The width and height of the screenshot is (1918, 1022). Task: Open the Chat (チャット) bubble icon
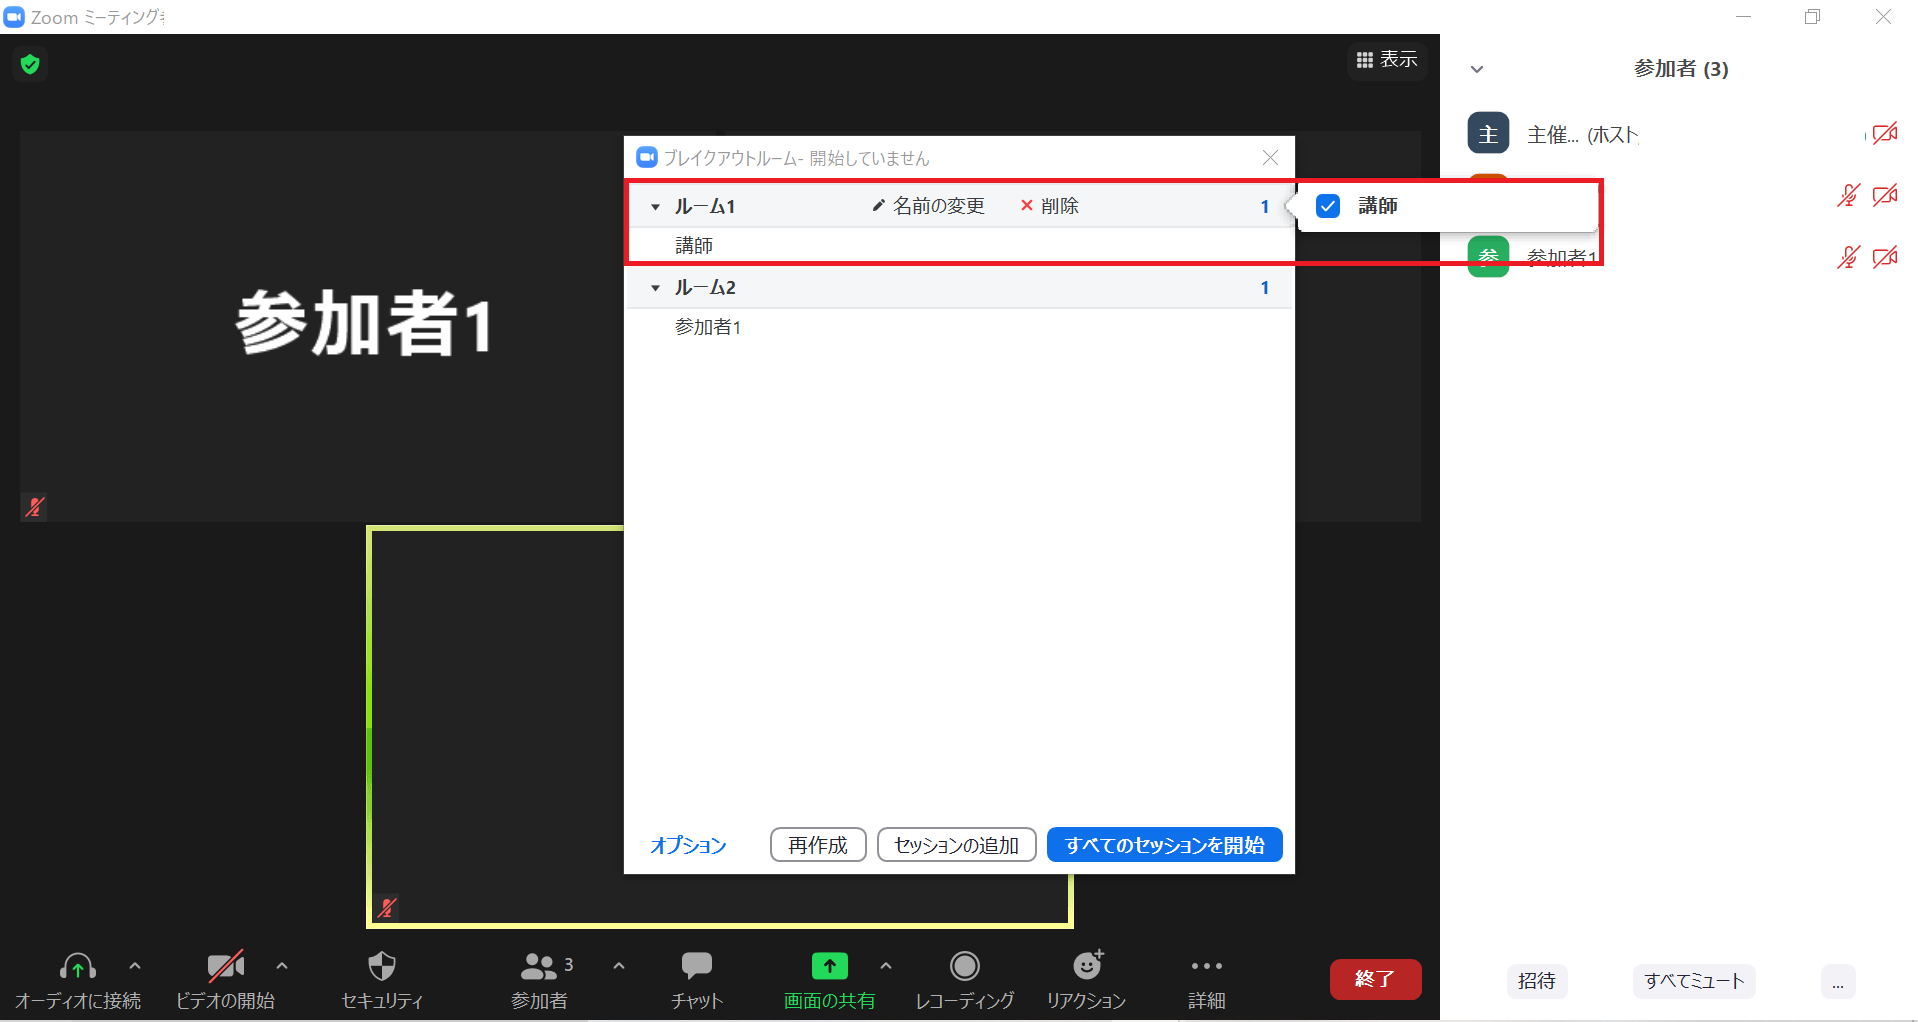tap(696, 966)
